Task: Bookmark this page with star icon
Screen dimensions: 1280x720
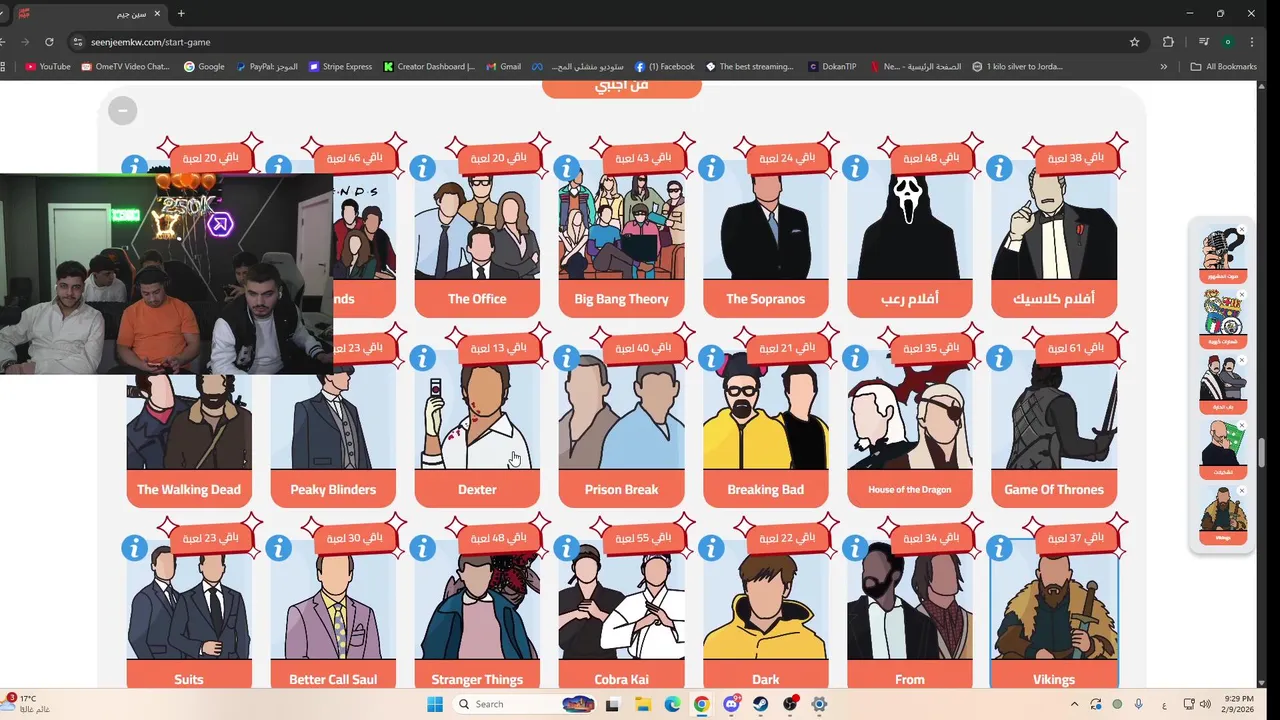Action: [x=1134, y=42]
